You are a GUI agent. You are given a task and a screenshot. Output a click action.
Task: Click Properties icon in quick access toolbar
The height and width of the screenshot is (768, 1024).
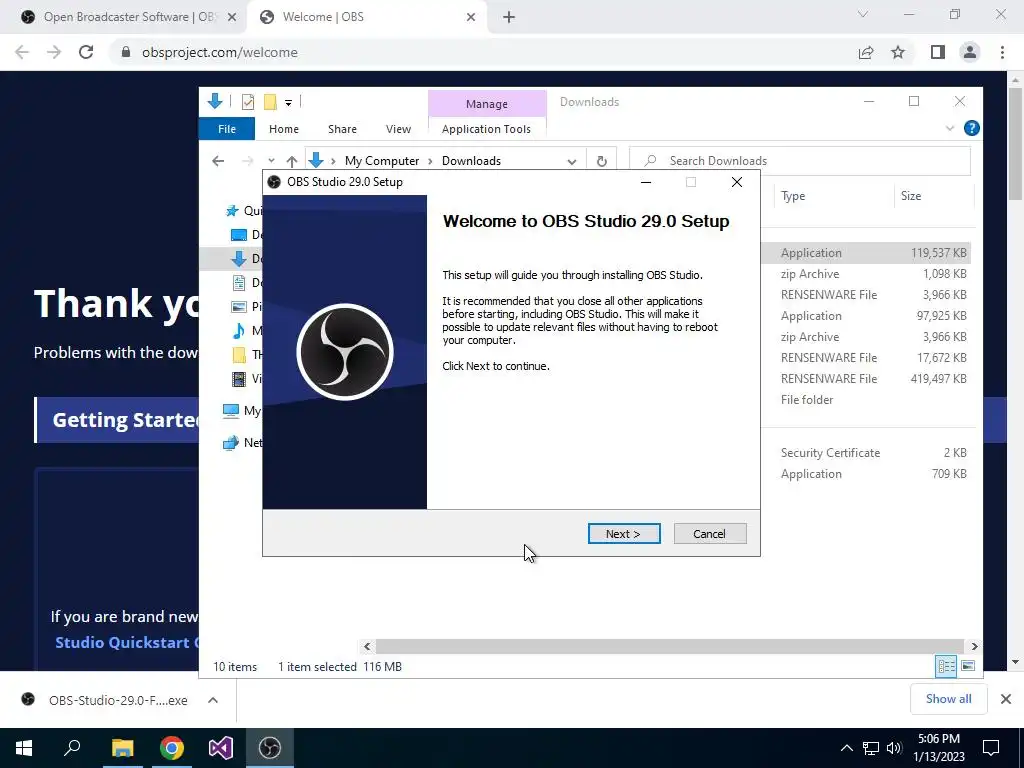click(x=248, y=102)
